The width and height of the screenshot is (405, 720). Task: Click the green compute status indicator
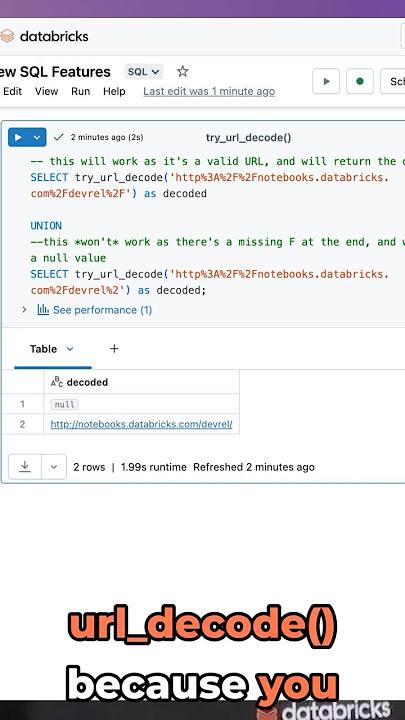[x=360, y=81]
